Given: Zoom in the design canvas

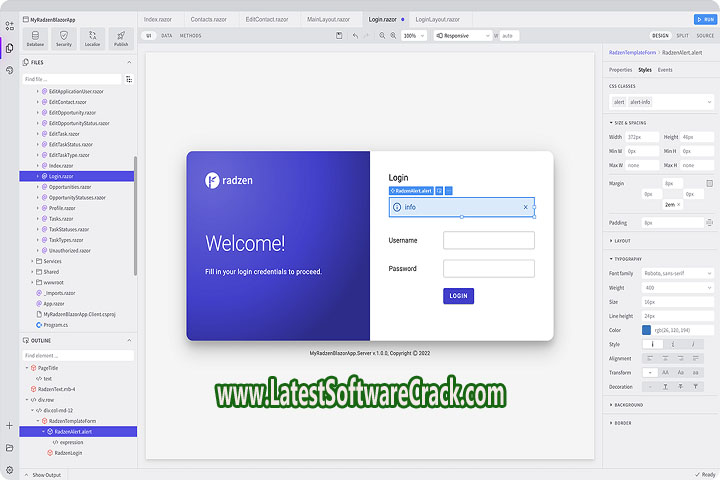Looking at the screenshot, I should (393, 35).
